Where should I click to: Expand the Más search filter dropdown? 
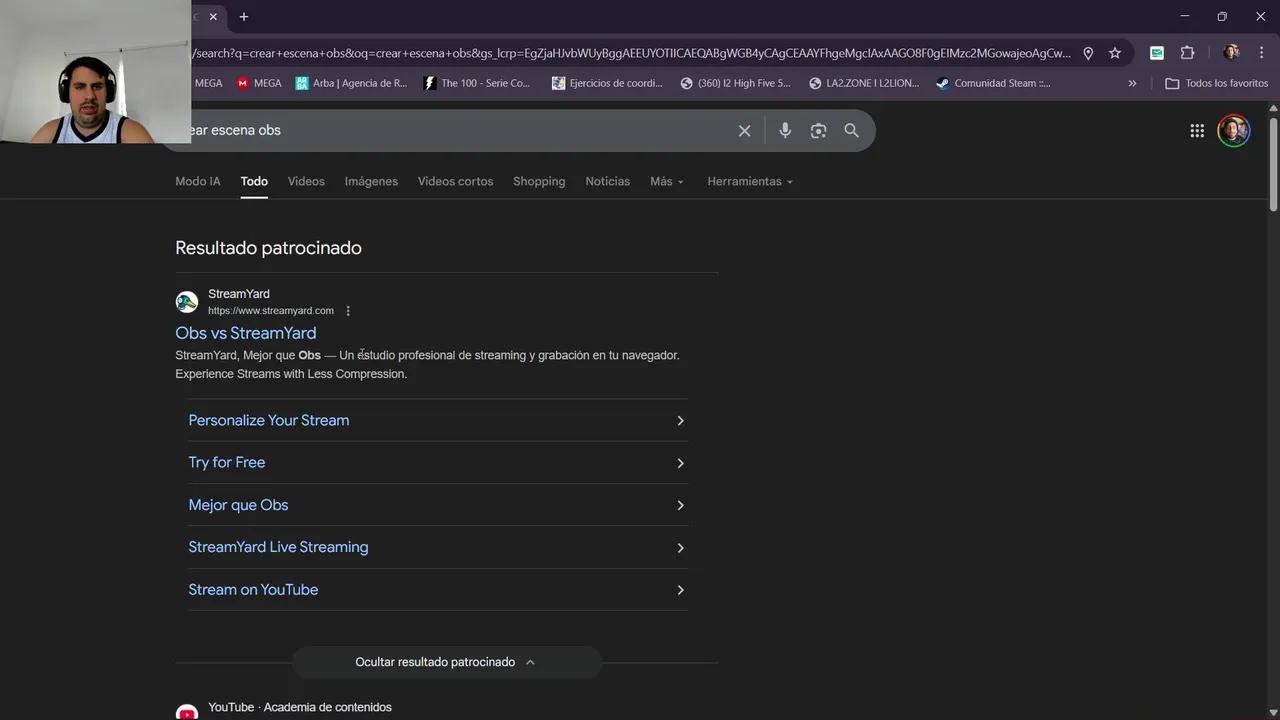click(x=667, y=182)
